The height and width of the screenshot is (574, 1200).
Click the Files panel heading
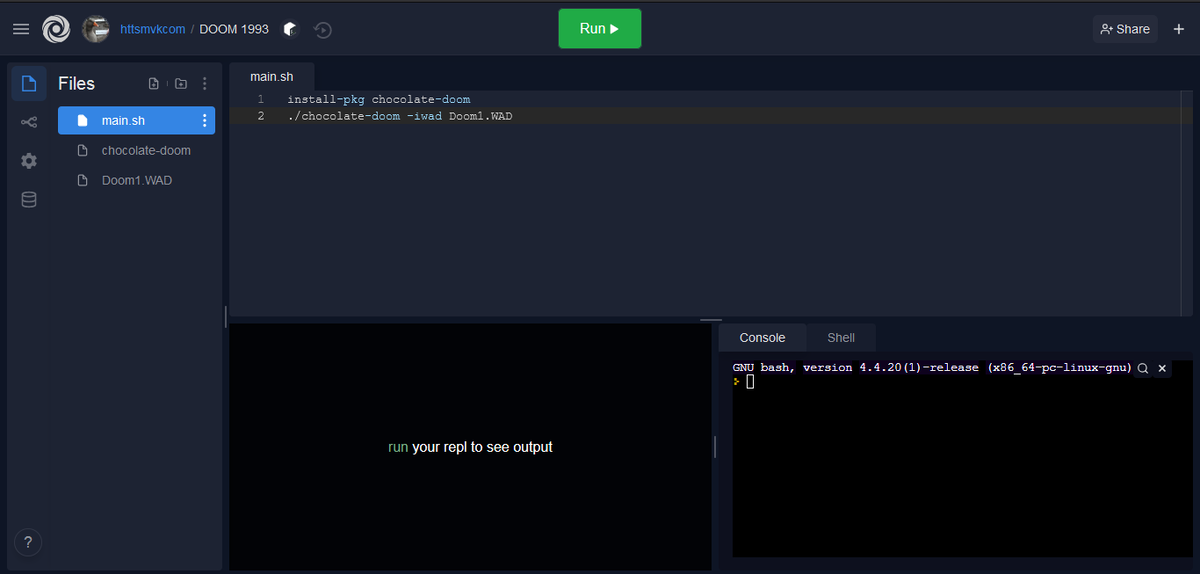pyautogui.click(x=76, y=84)
